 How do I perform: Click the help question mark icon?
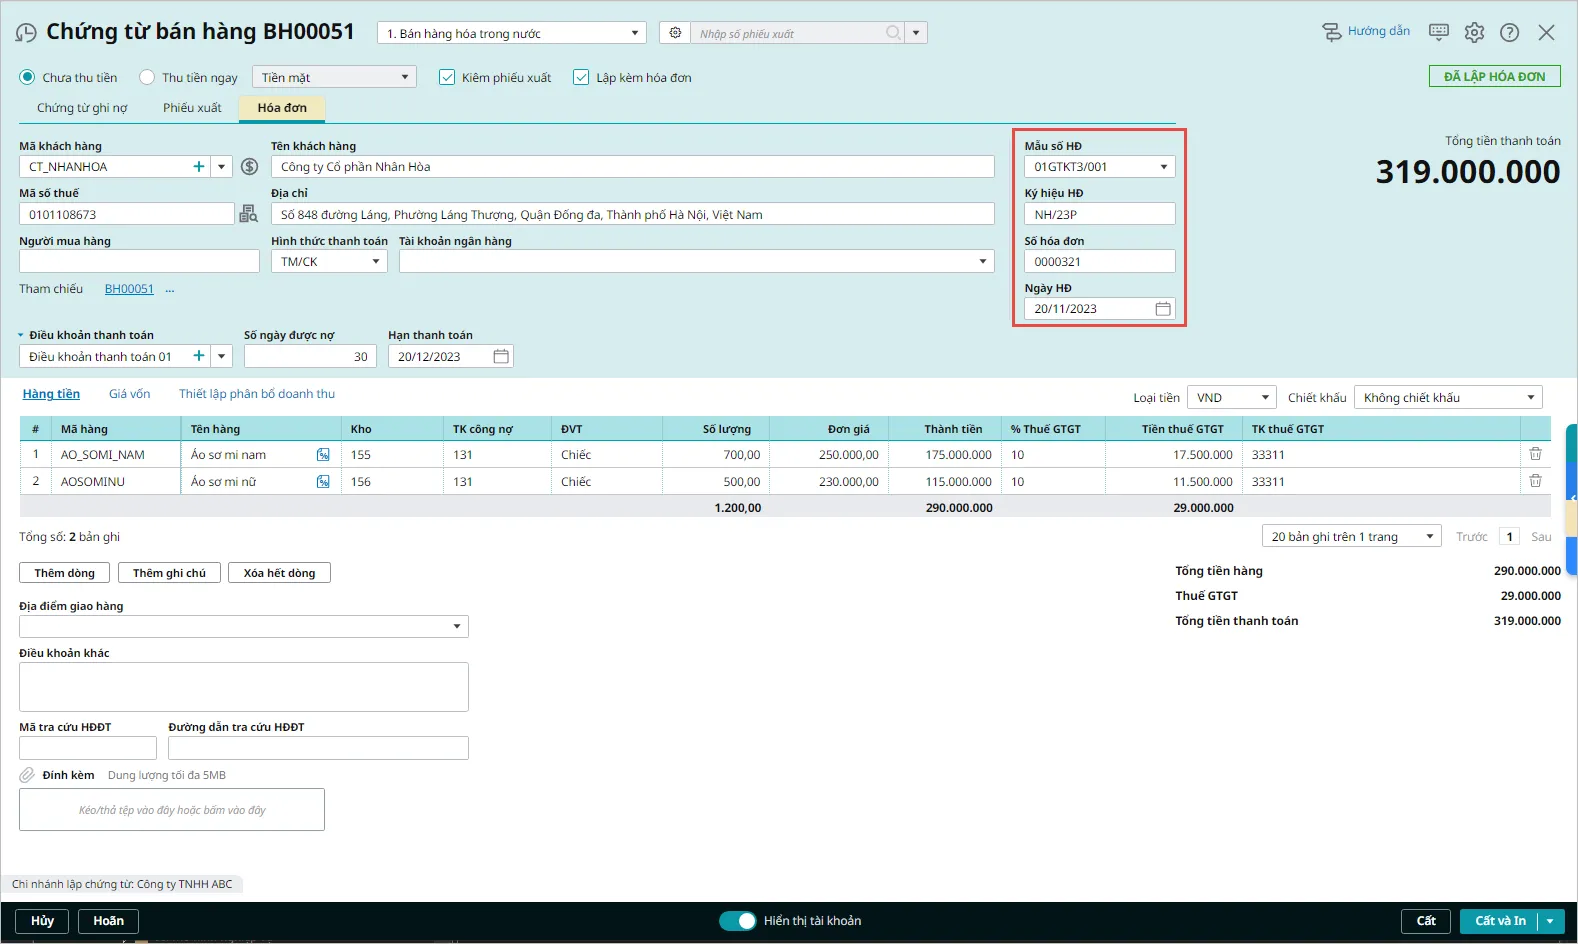(1509, 32)
